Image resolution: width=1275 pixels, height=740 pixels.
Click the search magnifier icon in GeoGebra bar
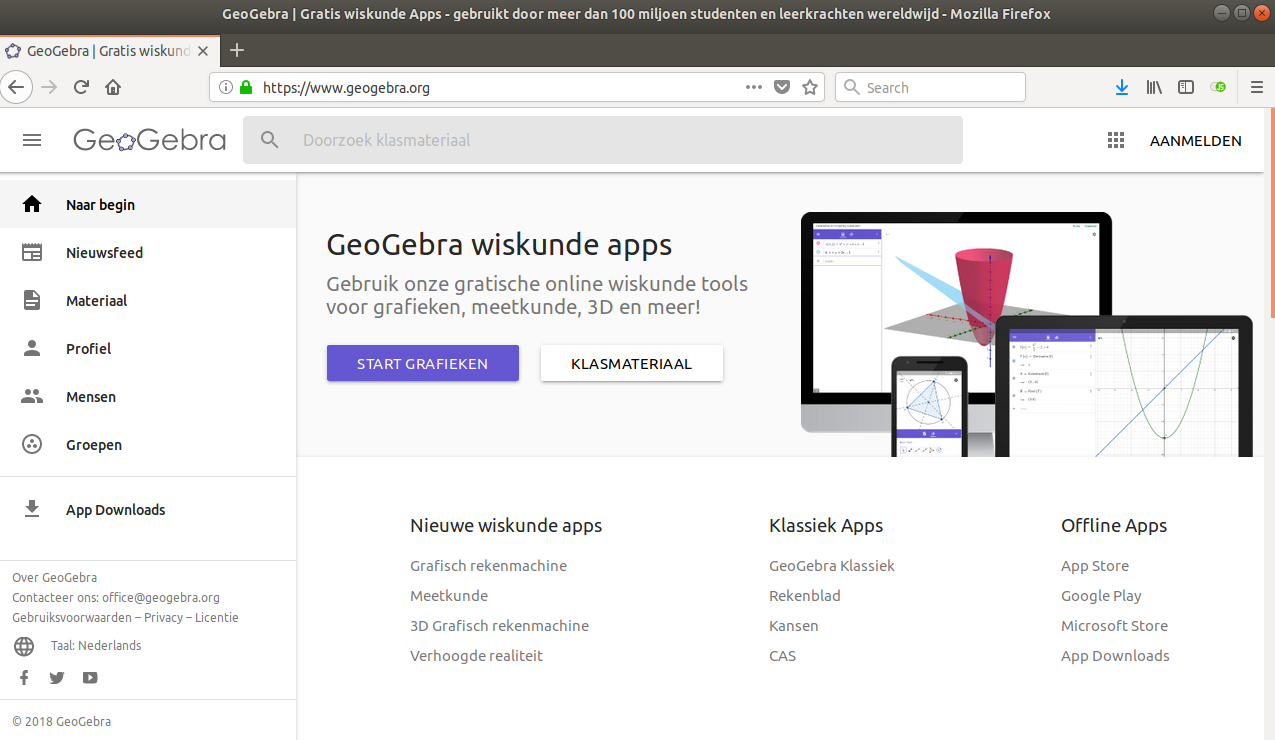click(x=270, y=140)
